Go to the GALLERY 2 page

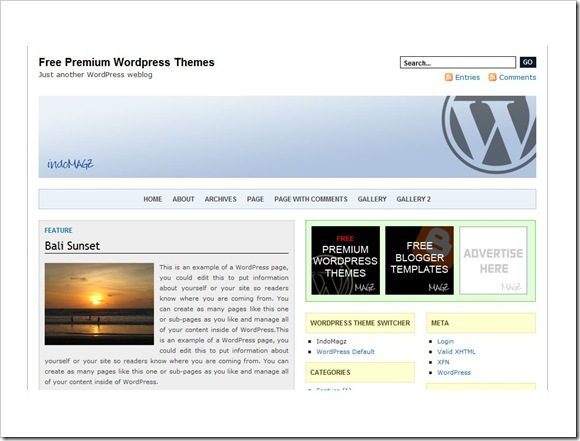coord(414,199)
